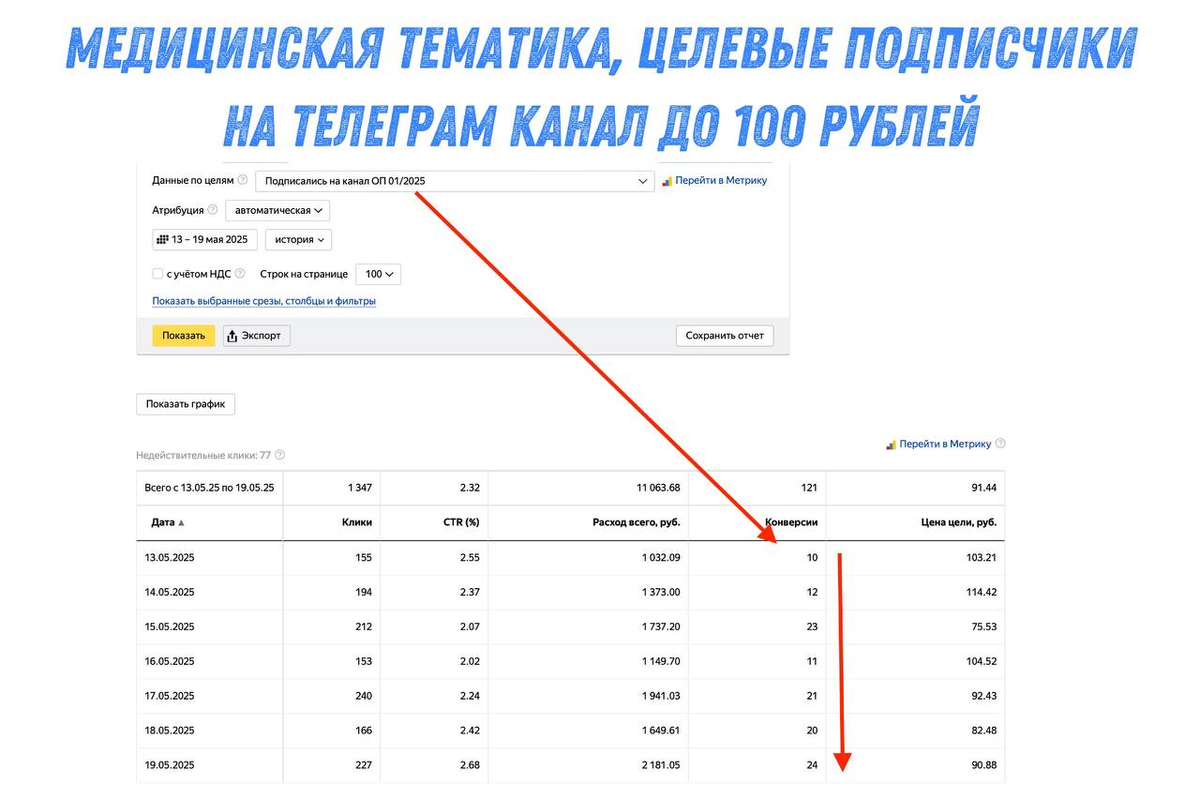This screenshot has height=800, width=1200.
Task: Open help icon after lower Перейти в Метрику
Action: pyautogui.click(x=1000, y=444)
